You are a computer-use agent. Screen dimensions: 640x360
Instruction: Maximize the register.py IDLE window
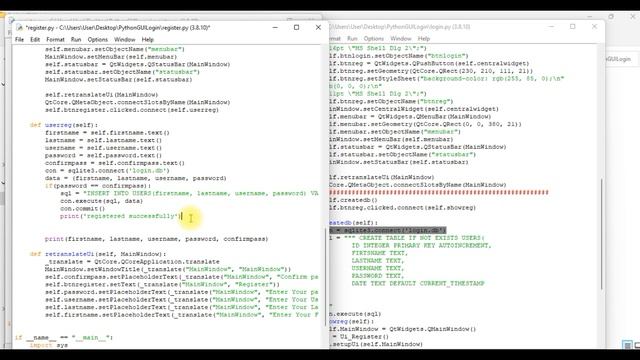pos(296,27)
